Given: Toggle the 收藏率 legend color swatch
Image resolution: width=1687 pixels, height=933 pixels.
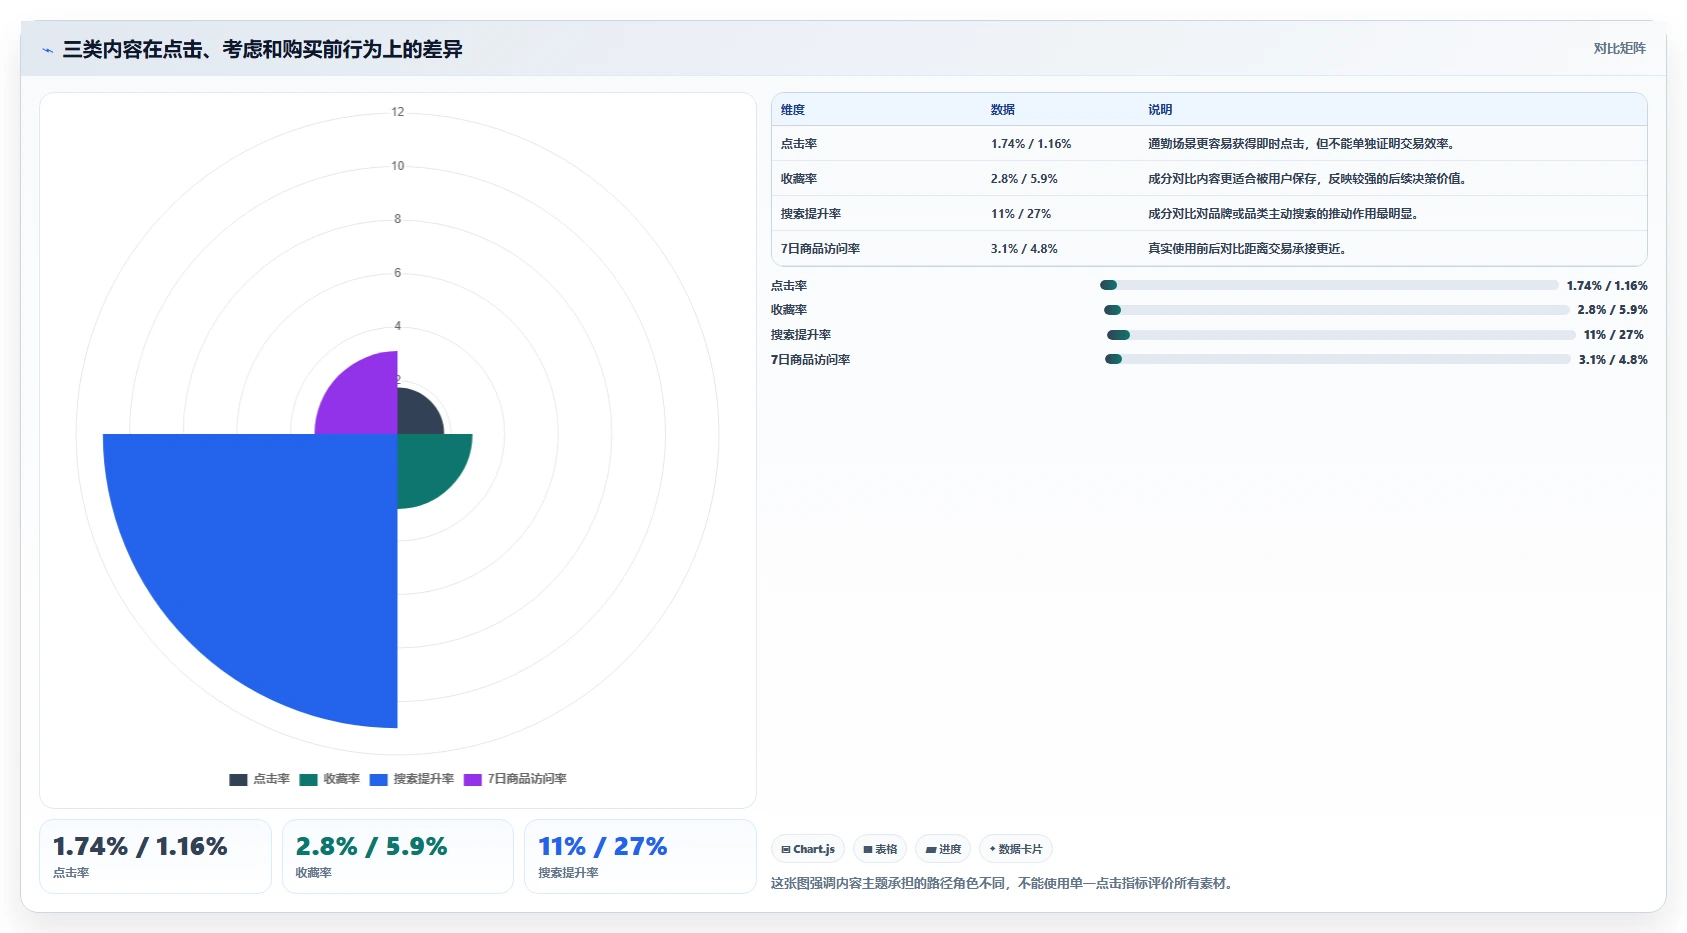Looking at the screenshot, I should coord(308,779).
